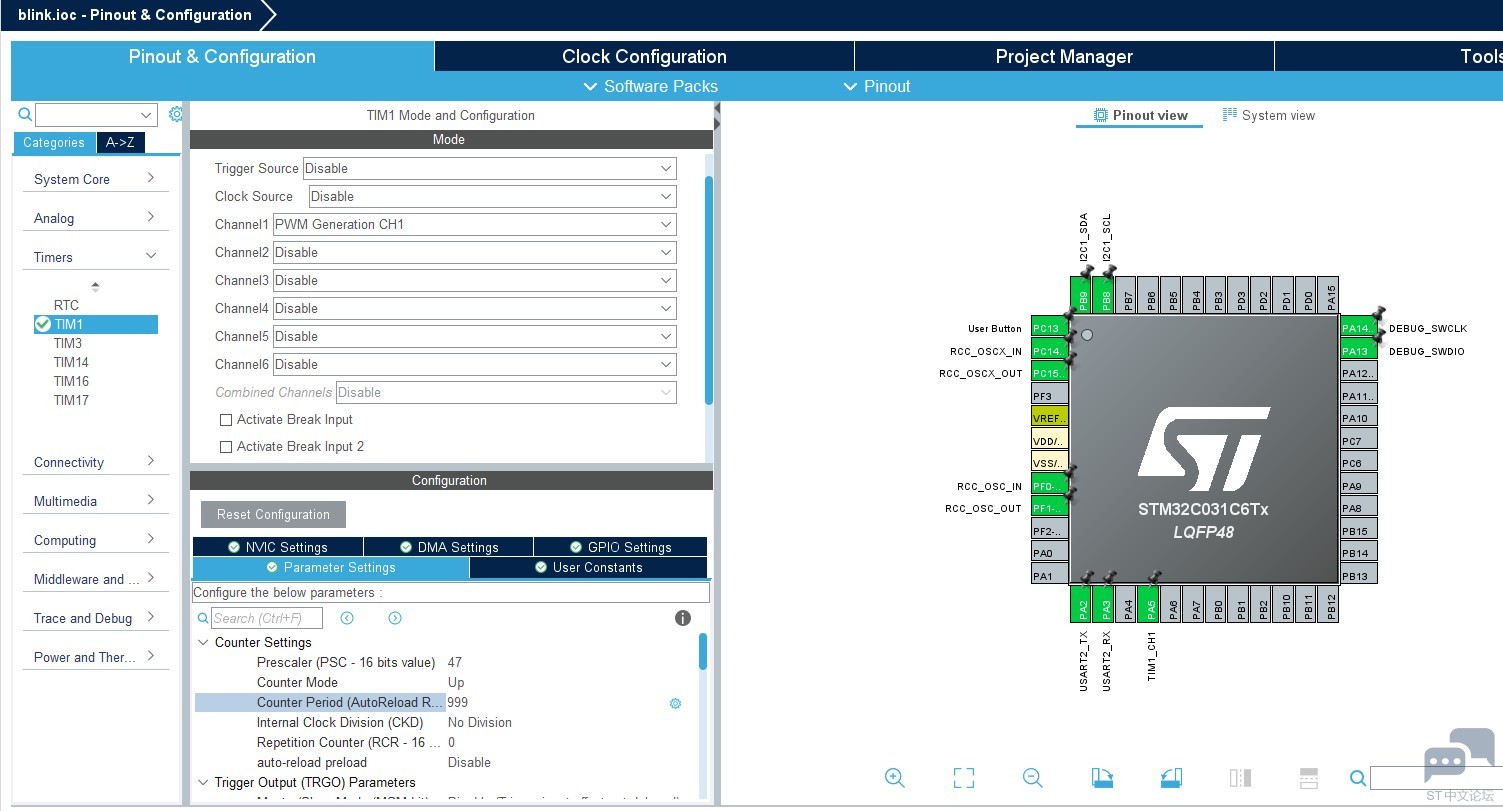Click pin PB8 on the chip
Screen dimensions: 1503x811
click(1105, 296)
